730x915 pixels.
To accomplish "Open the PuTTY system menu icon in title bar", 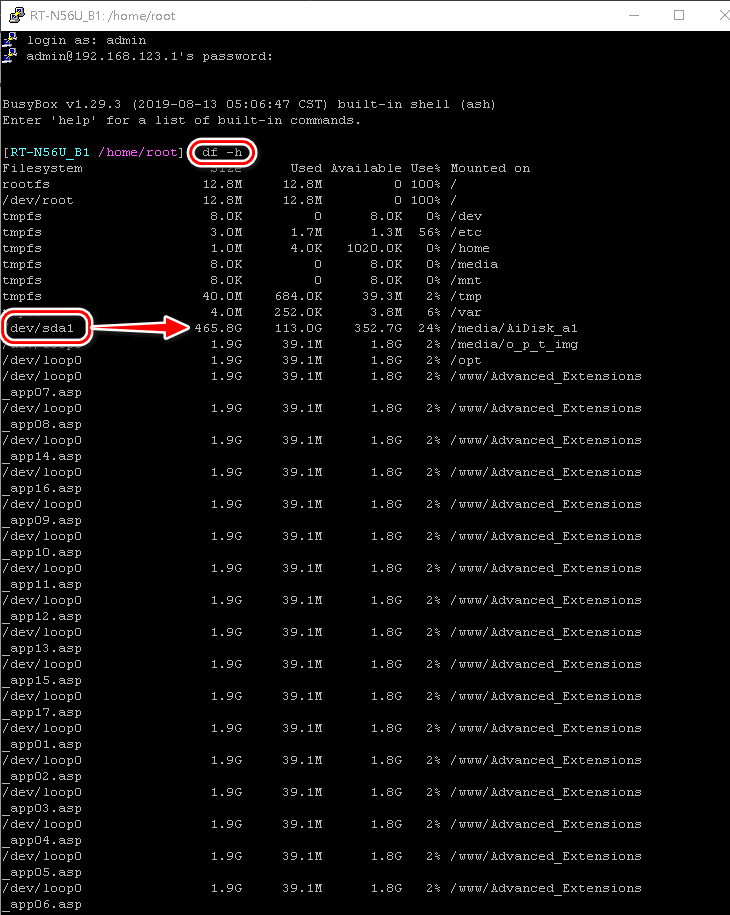I will (x=17, y=15).
